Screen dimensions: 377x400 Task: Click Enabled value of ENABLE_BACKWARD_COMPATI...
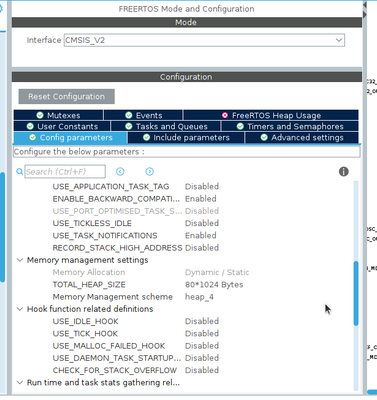pyautogui.click(x=201, y=199)
